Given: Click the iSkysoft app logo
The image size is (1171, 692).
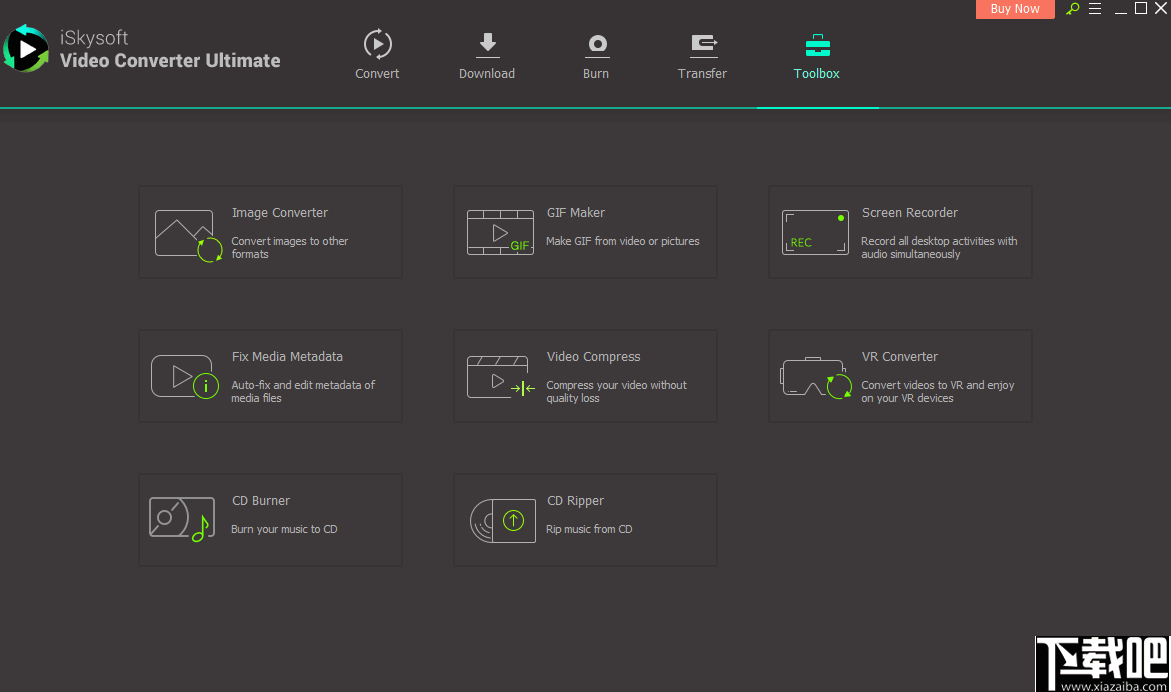Looking at the screenshot, I should 26,49.
